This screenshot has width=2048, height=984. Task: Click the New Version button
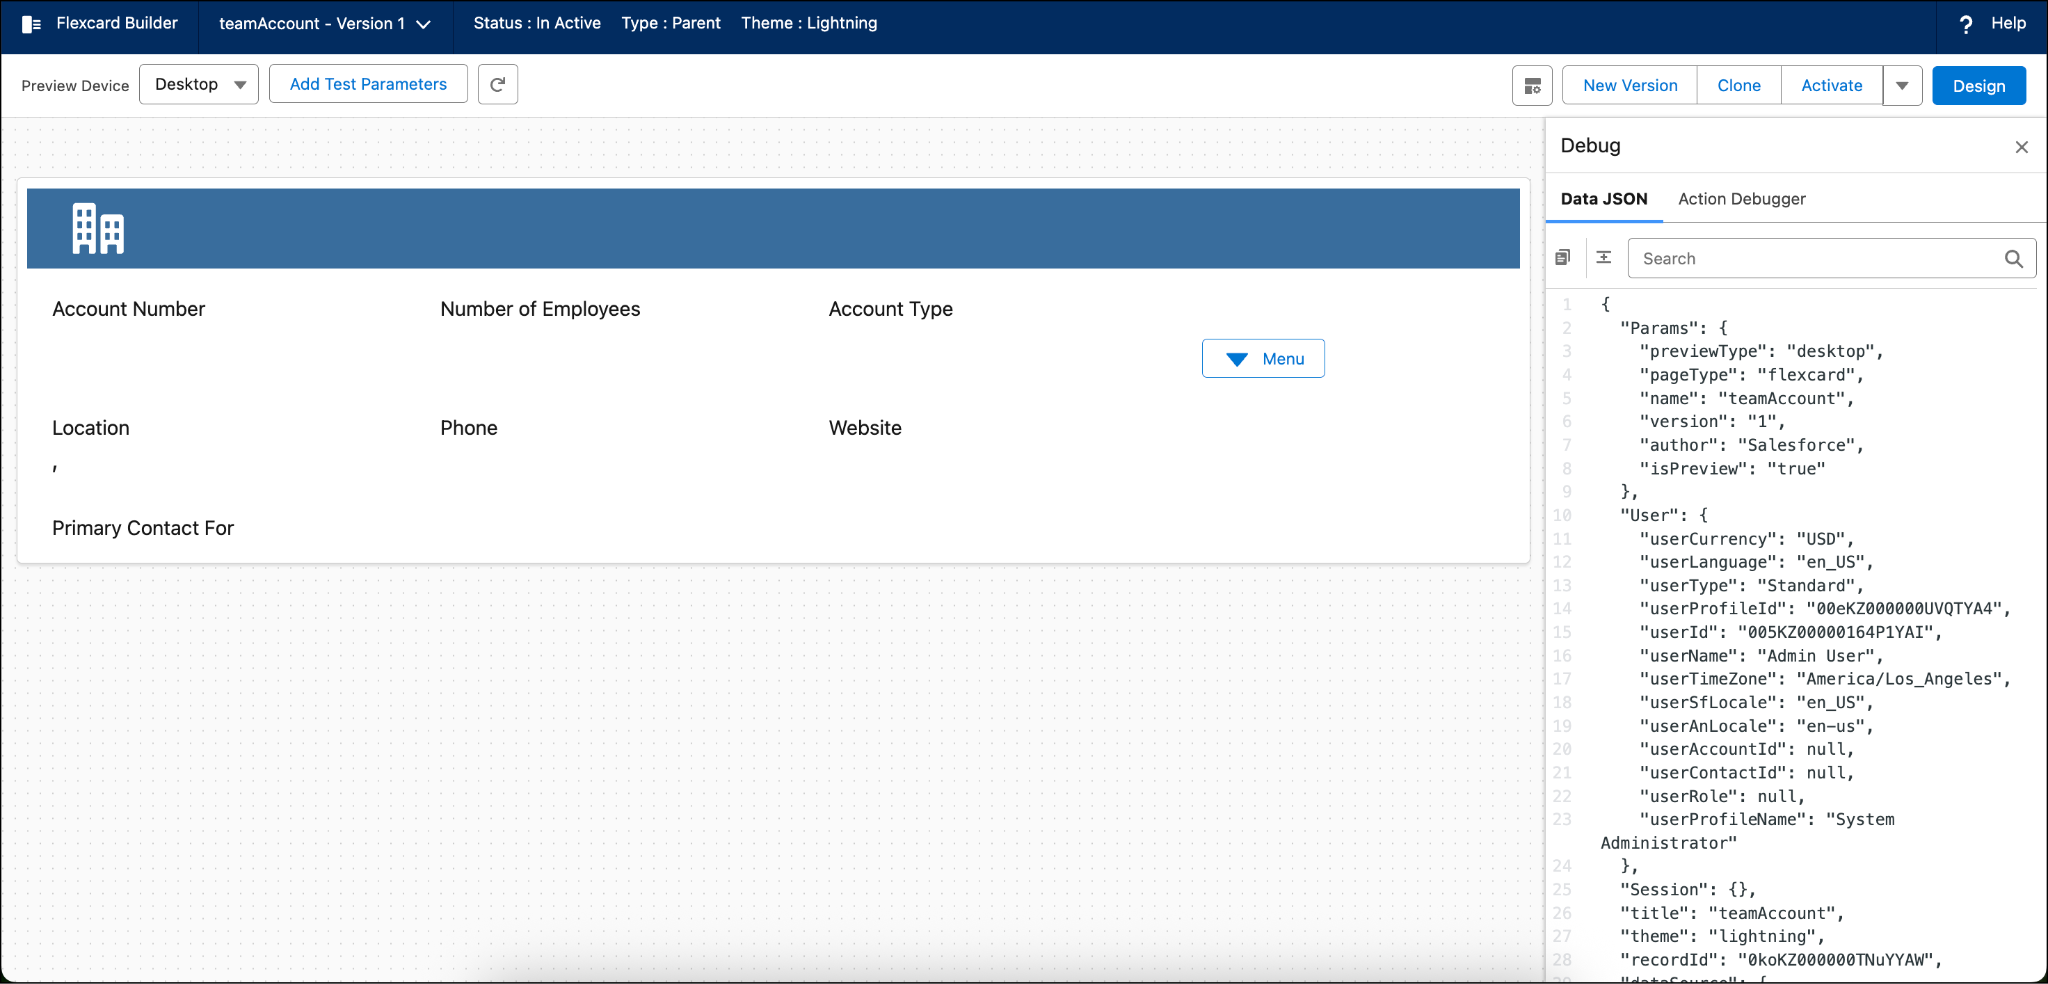pyautogui.click(x=1630, y=86)
